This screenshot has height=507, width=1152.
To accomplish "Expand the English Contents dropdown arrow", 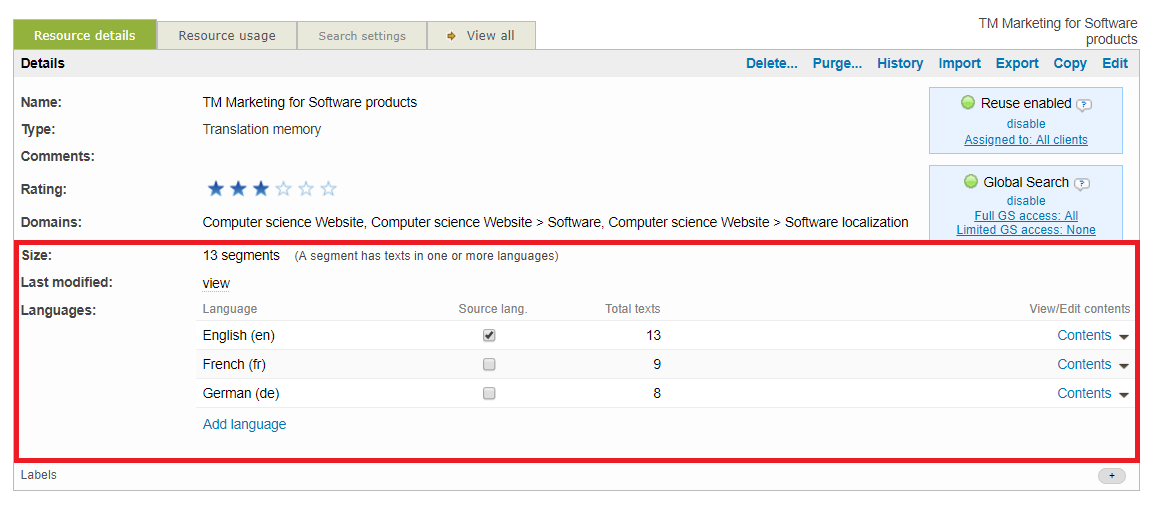I will 1124,337.
